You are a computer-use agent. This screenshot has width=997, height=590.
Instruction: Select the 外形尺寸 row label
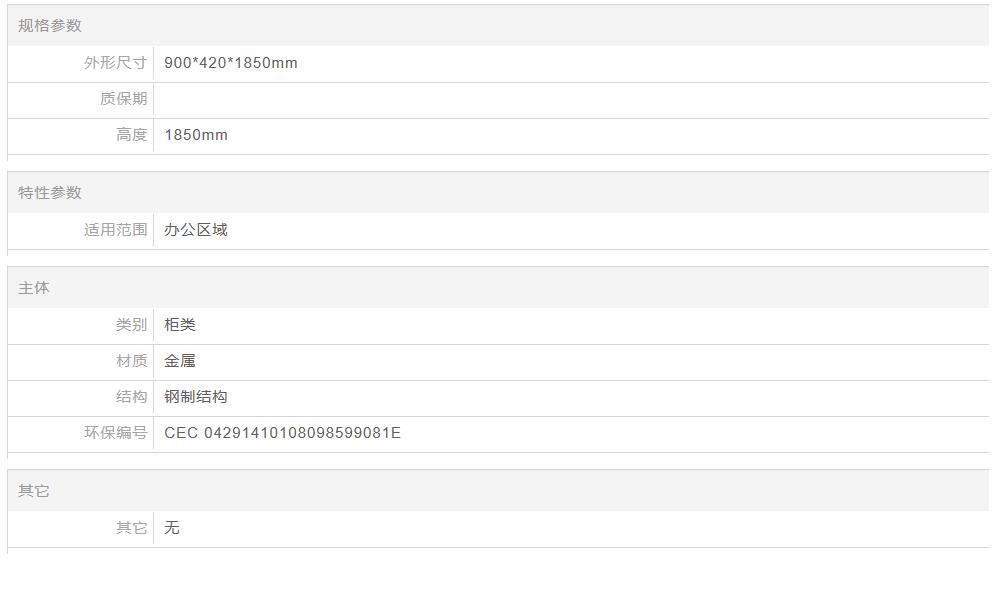click(115, 63)
